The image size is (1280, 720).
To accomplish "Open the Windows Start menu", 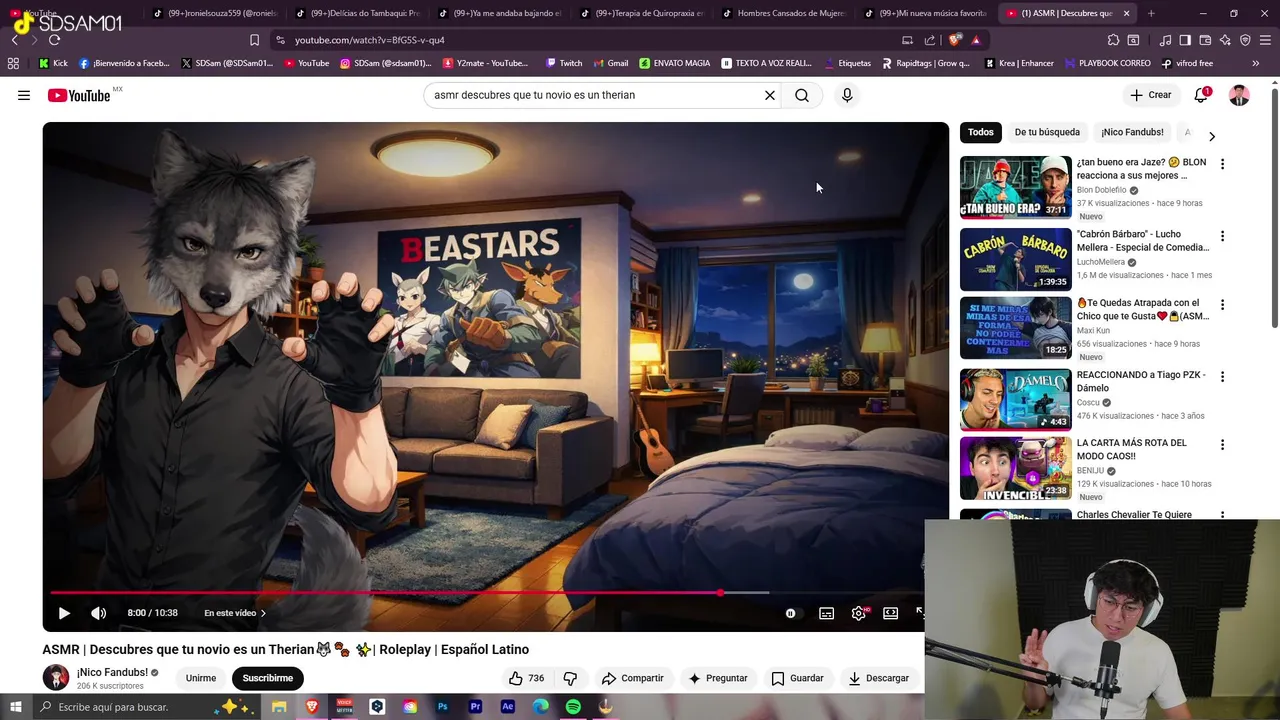I will pyautogui.click(x=15, y=707).
